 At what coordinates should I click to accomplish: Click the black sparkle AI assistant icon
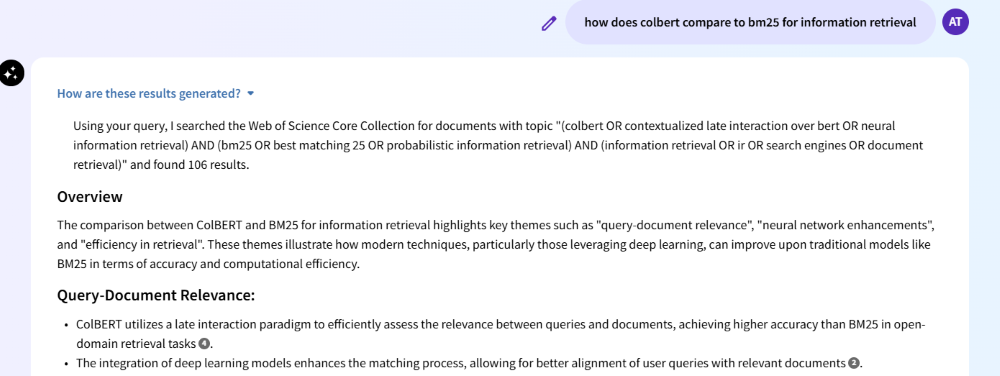click(11, 73)
